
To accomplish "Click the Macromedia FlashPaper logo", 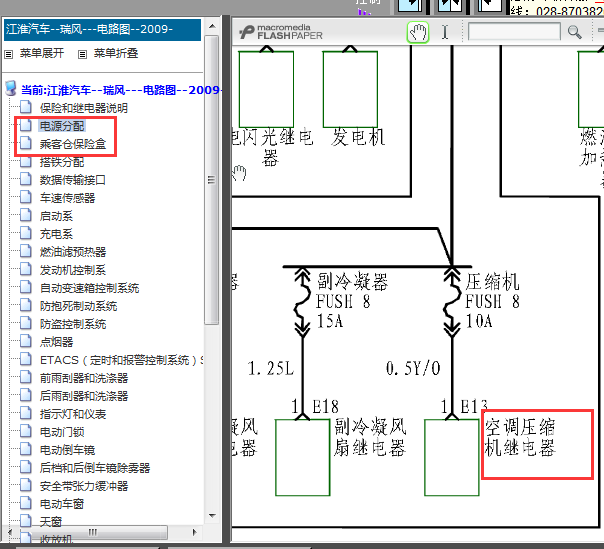I will 281,32.
